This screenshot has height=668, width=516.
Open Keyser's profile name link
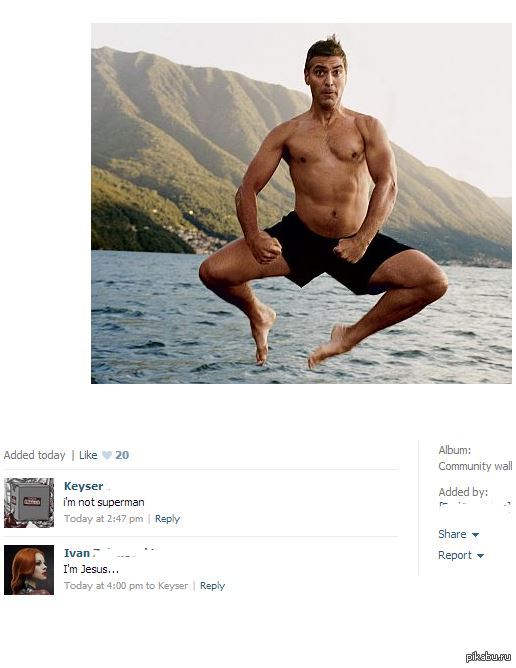click(84, 486)
